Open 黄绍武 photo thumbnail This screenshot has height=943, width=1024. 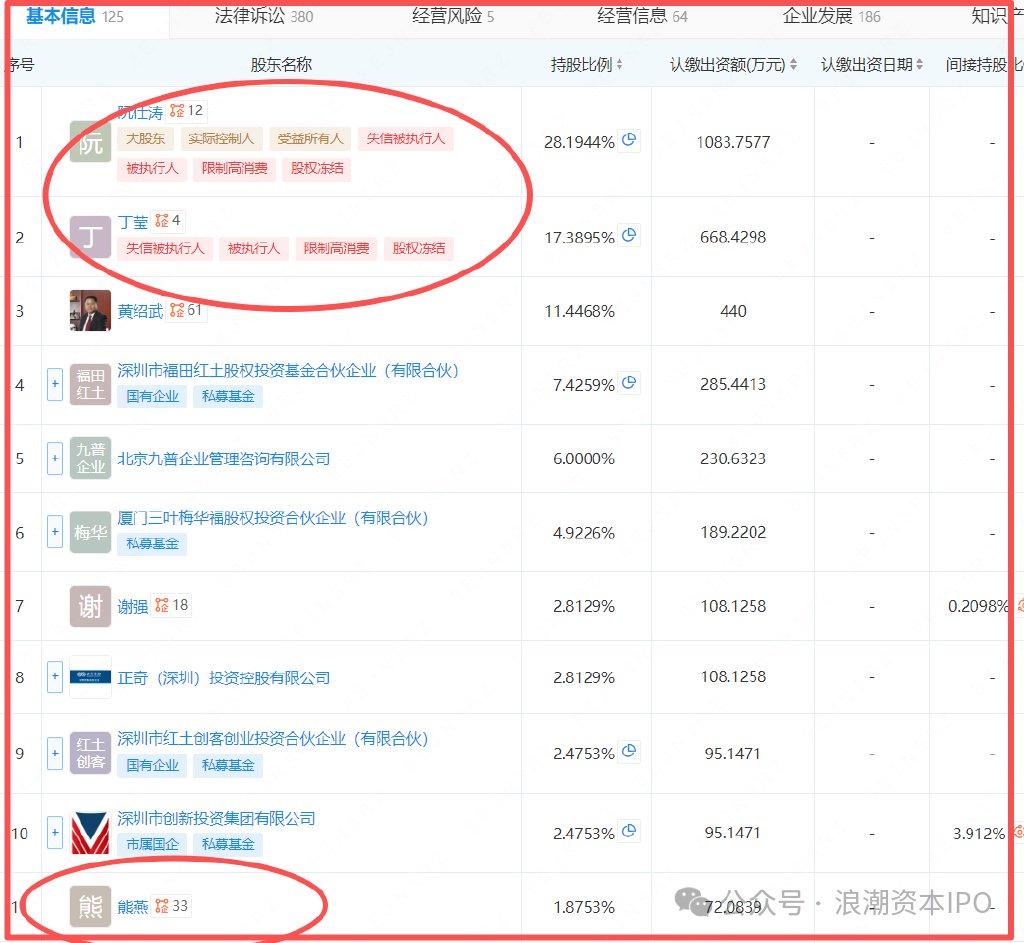click(90, 310)
